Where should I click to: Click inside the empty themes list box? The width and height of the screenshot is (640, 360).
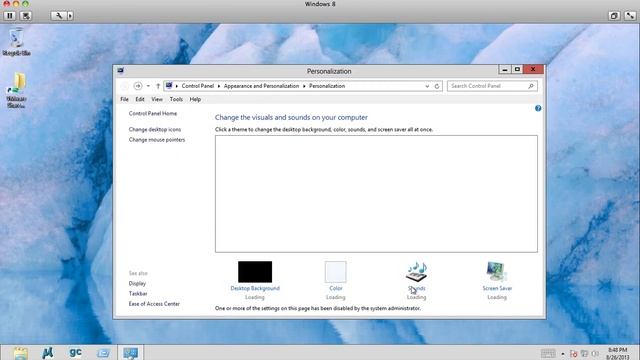pos(376,194)
